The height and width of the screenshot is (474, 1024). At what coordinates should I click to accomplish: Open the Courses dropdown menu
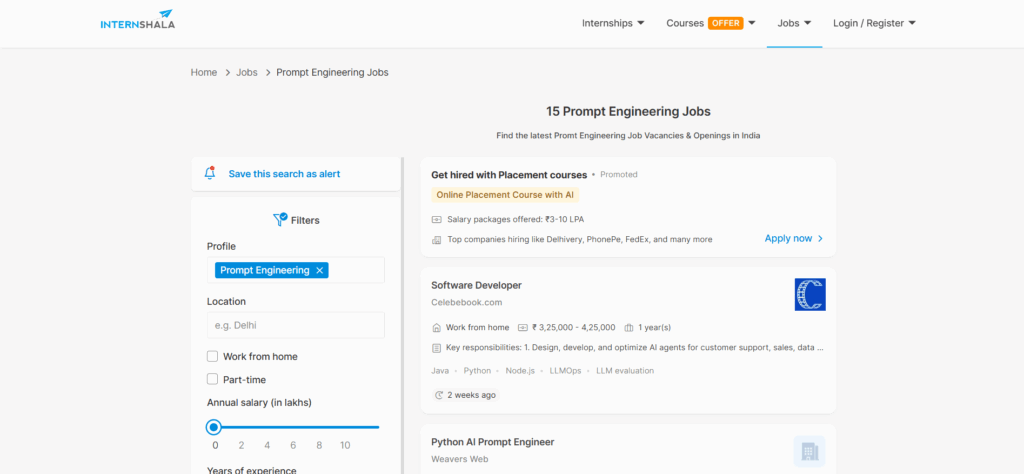710,23
